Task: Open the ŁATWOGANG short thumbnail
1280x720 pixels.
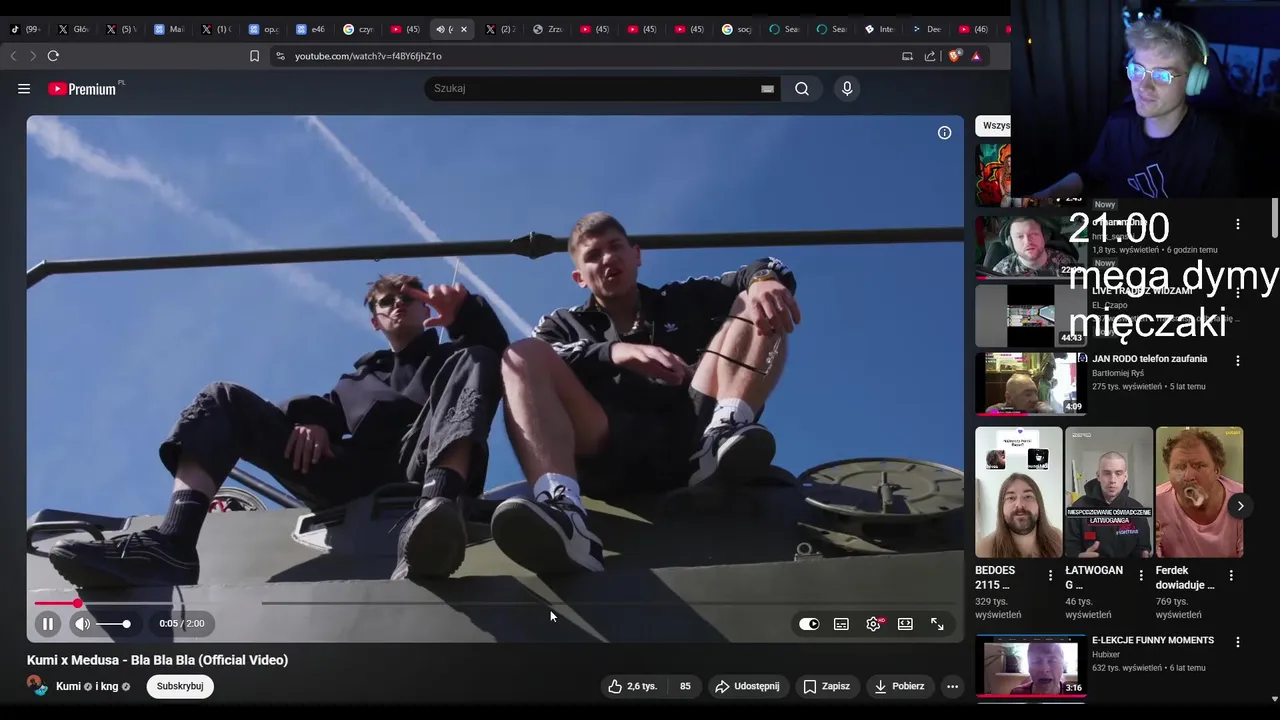Action: (1109, 492)
